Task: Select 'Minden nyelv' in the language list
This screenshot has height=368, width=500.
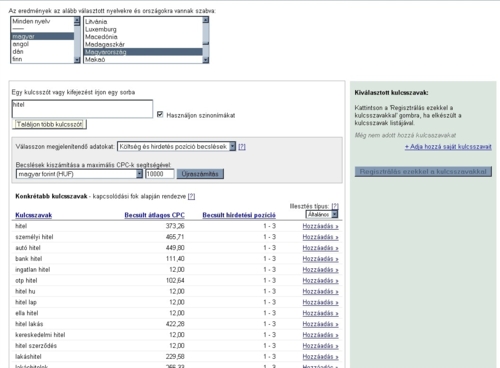Action: click(x=42, y=21)
